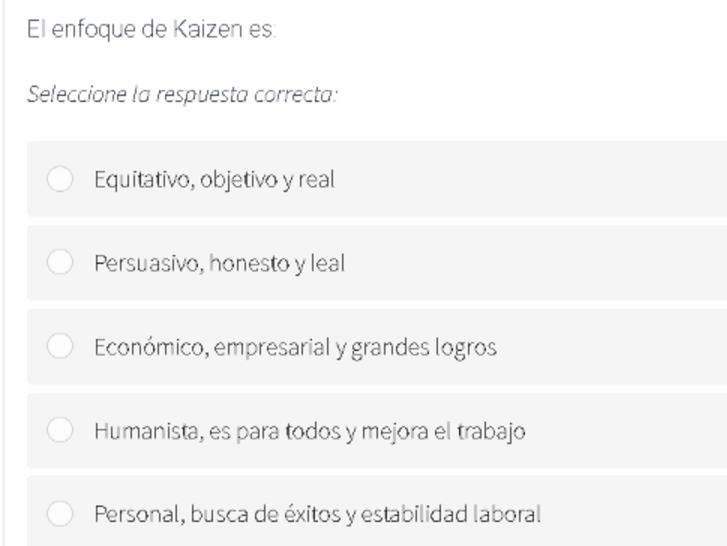
Task: Pick the Personal, busca de éxitos radio button
Action: (x=60, y=514)
